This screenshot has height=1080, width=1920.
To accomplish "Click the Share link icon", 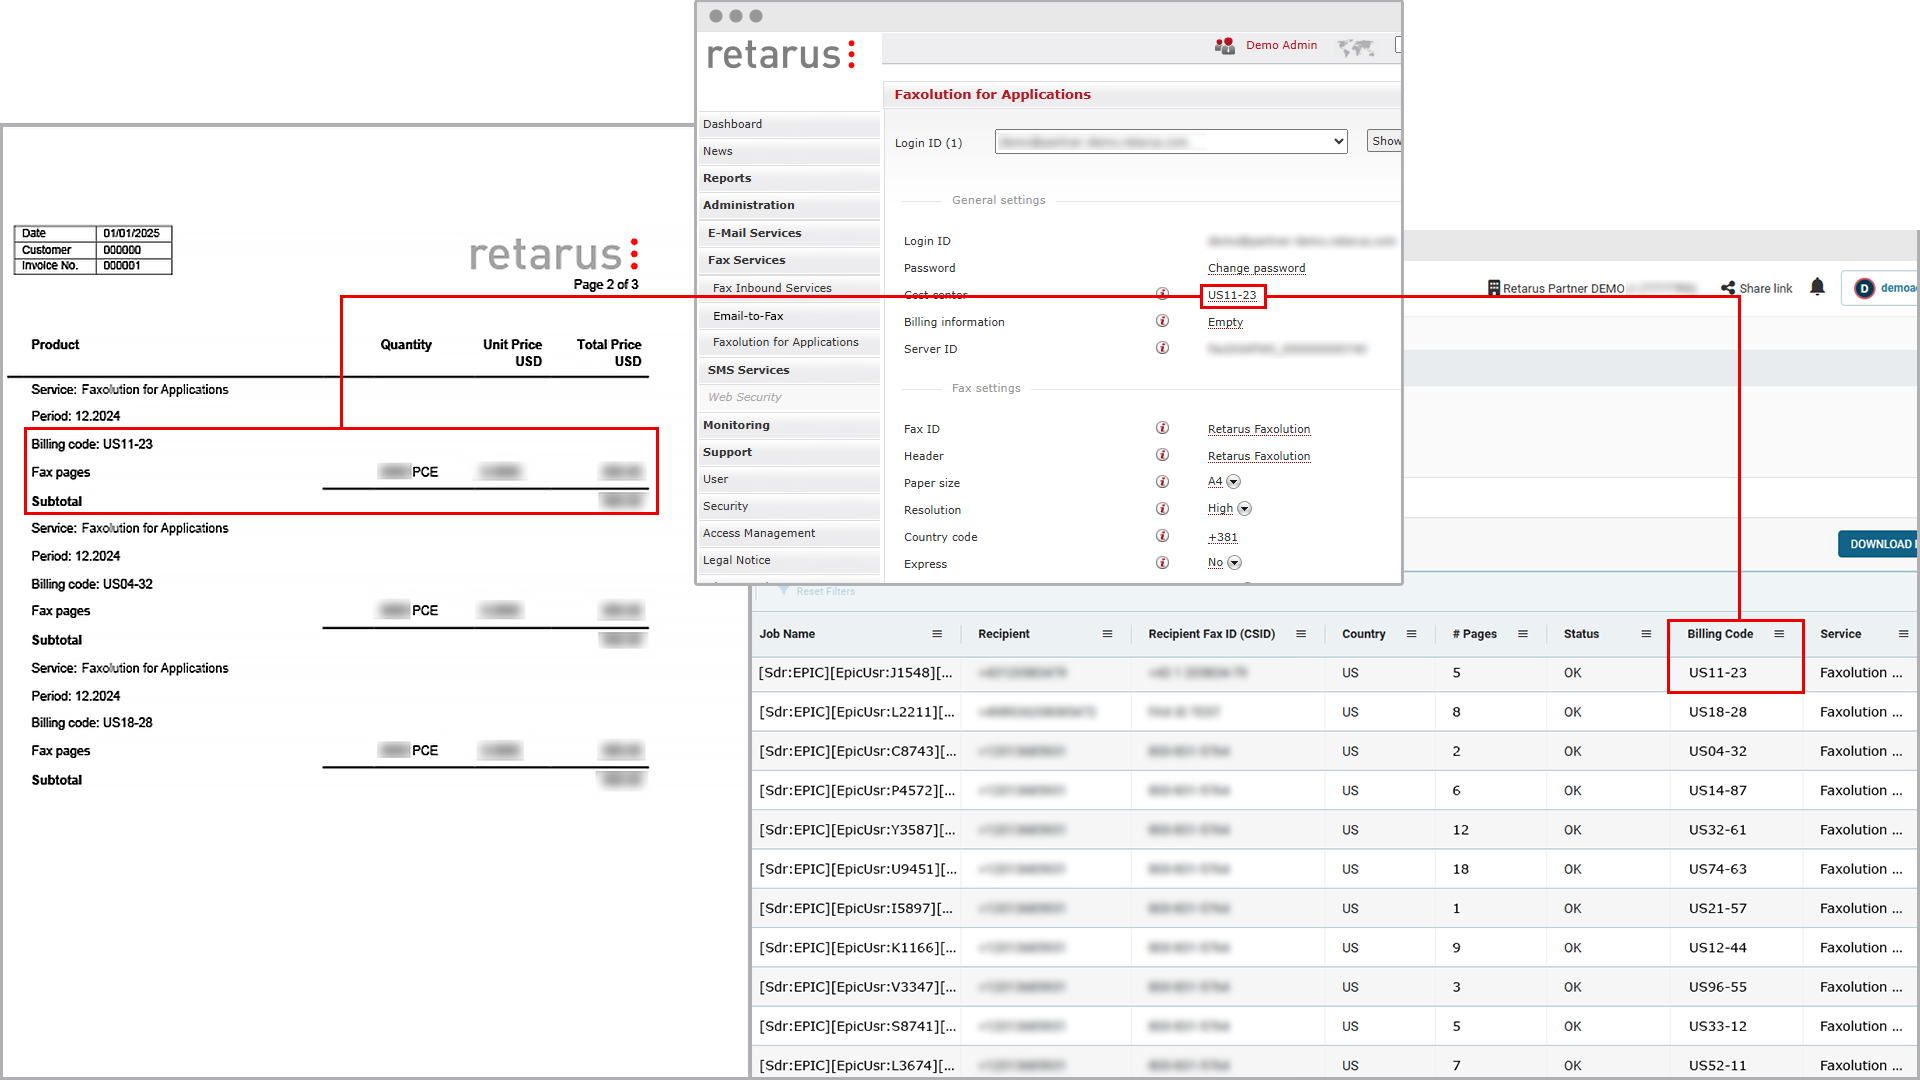I will 1728,288.
